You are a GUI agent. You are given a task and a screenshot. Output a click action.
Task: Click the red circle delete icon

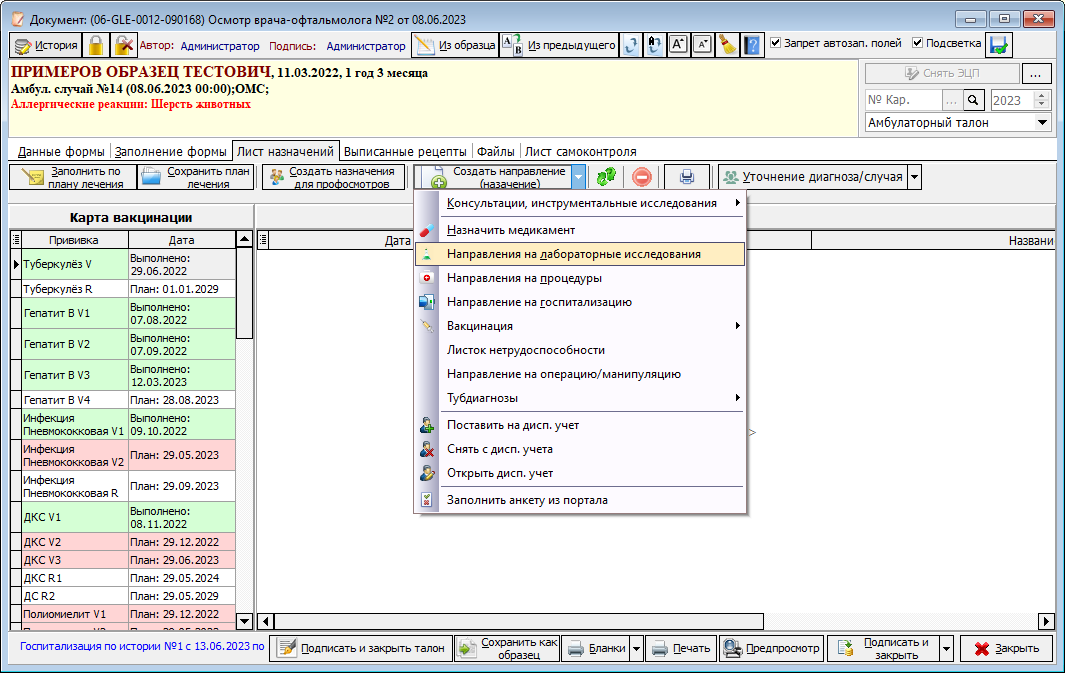pyautogui.click(x=642, y=177)
